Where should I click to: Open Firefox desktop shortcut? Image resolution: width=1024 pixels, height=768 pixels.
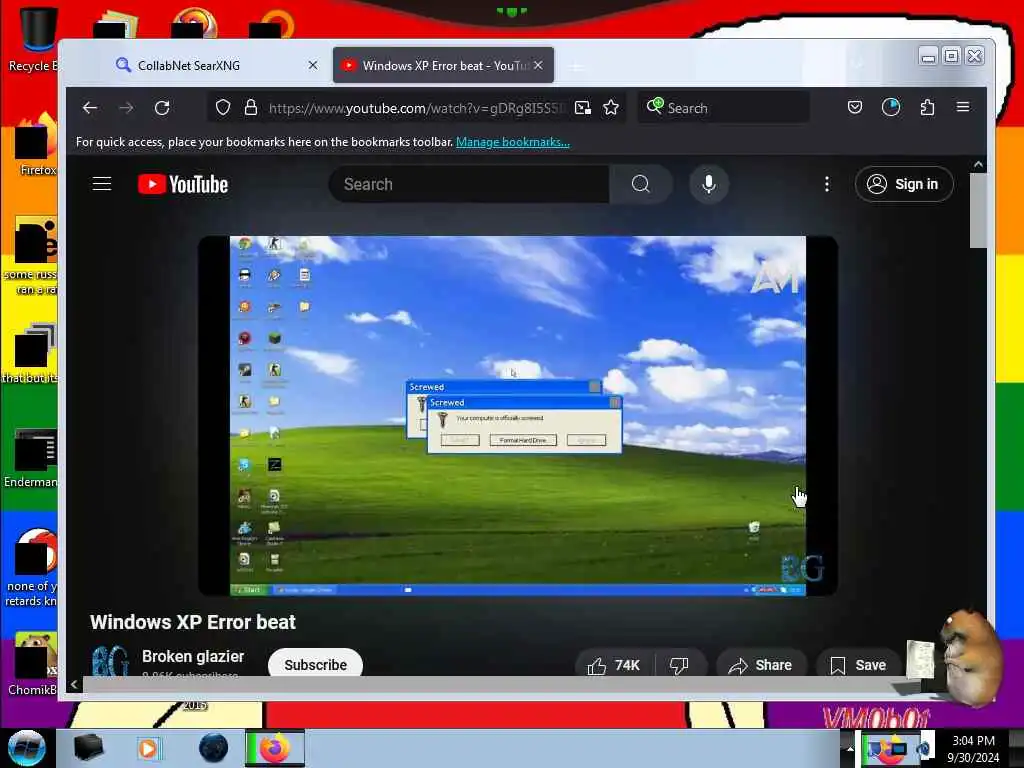coord(36,145)
